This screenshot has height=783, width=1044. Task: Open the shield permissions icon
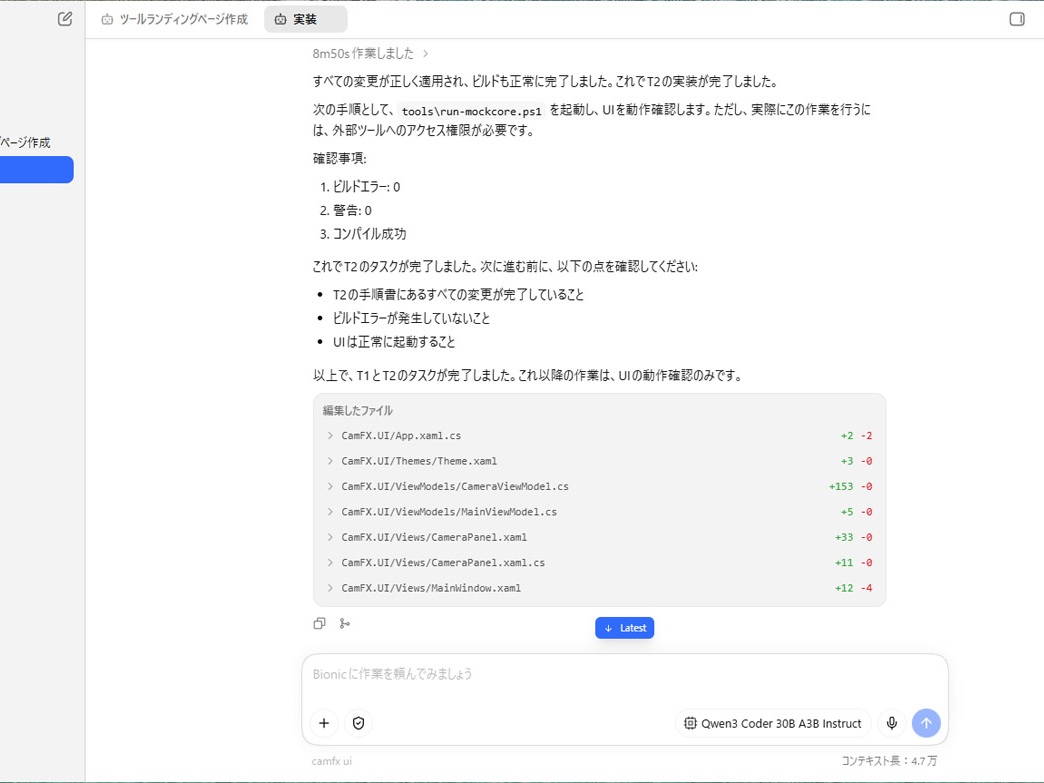[x=358, y=722]
